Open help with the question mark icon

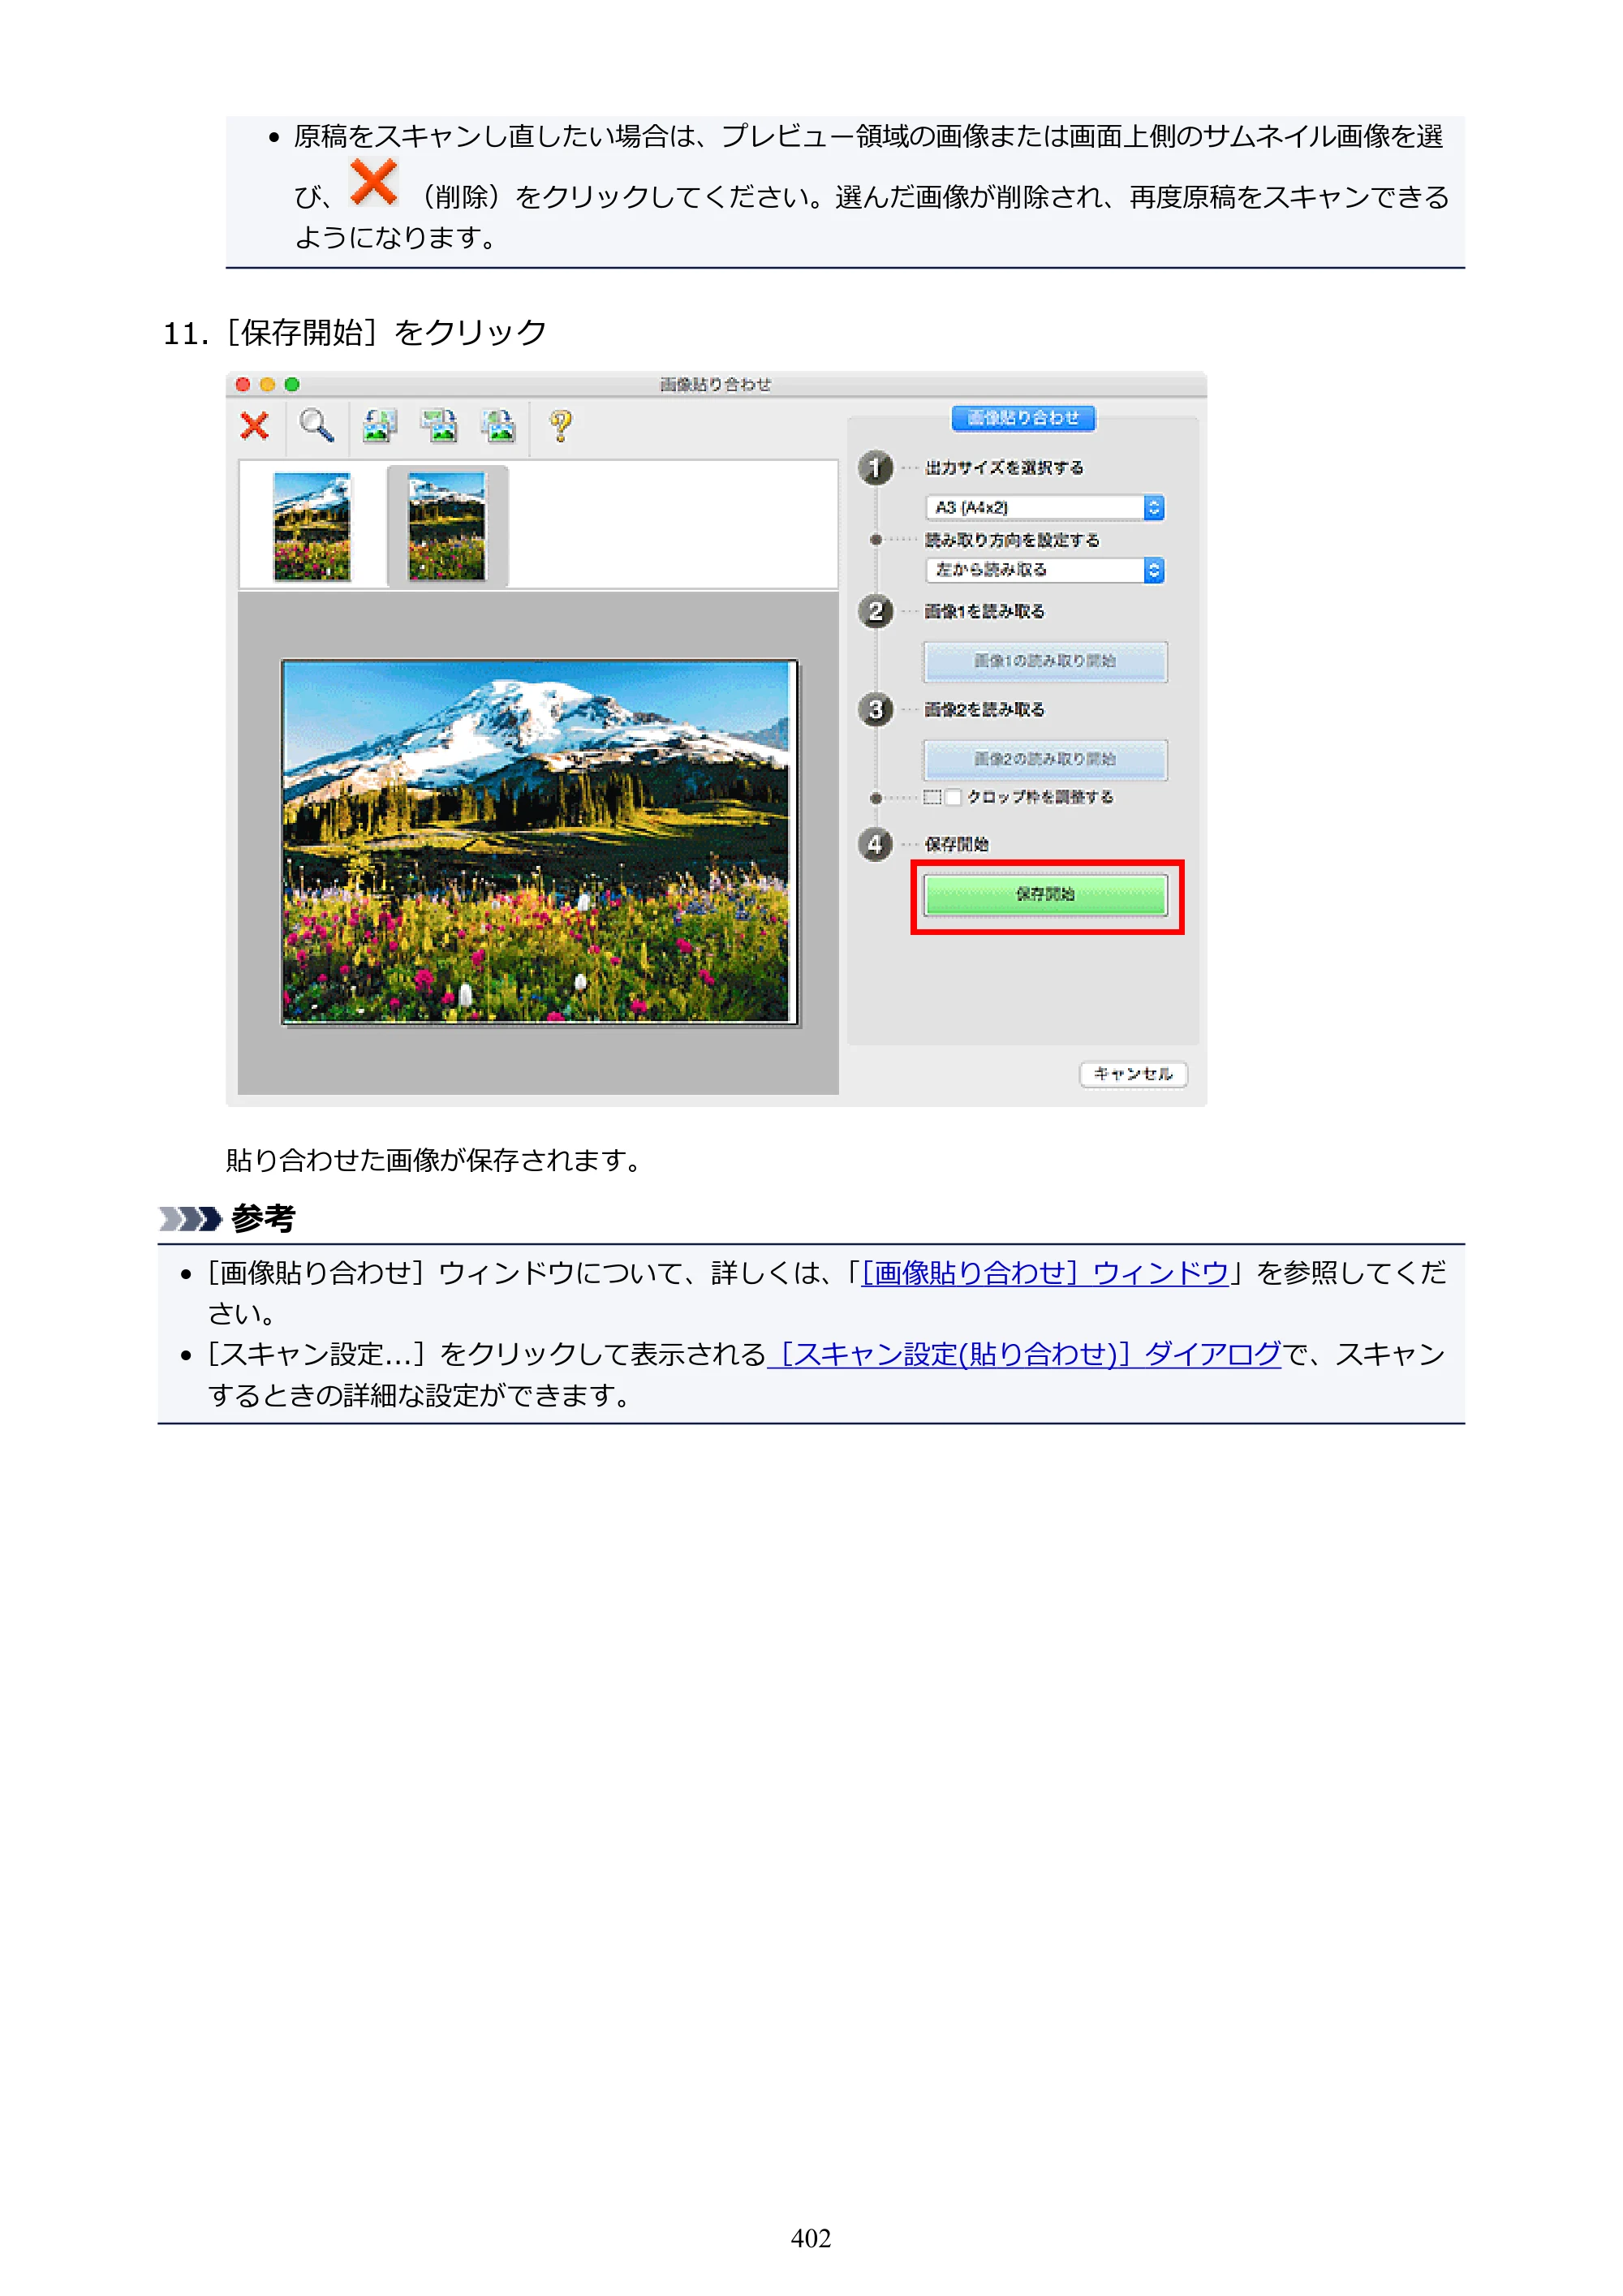point(561,426)
